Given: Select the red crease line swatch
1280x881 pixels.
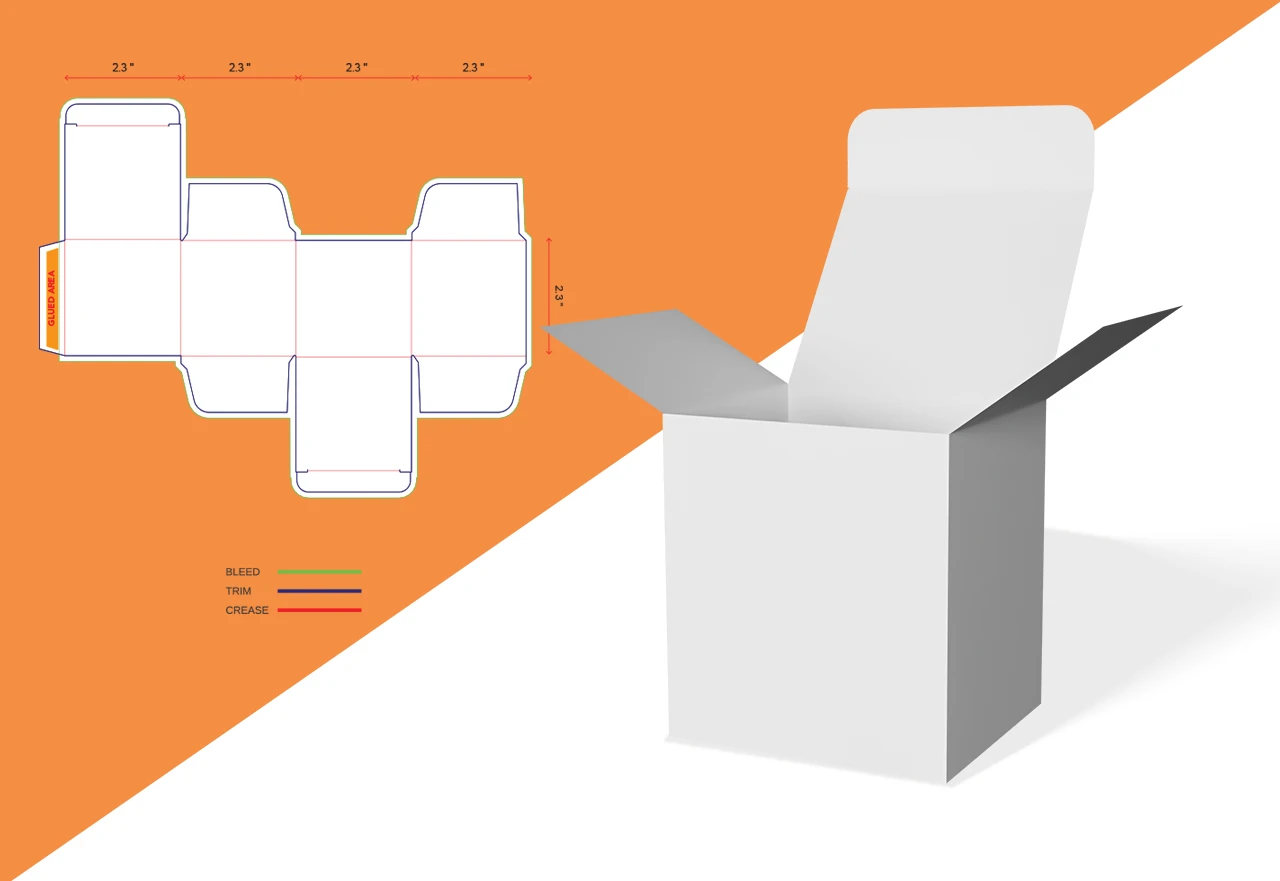Looking at the screenshot, I should pyautogui.click(x=319, y=610).
